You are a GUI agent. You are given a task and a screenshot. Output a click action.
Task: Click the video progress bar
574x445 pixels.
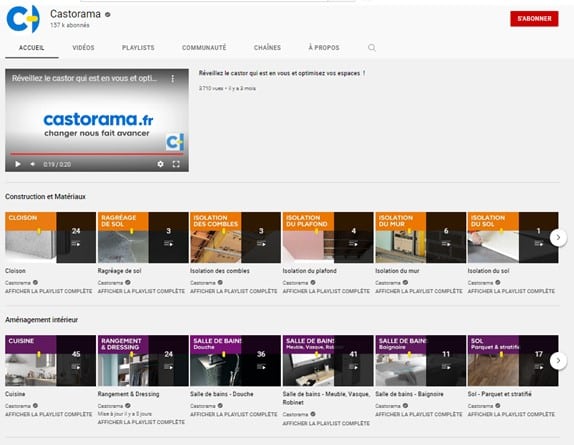(x=97, y=154)
